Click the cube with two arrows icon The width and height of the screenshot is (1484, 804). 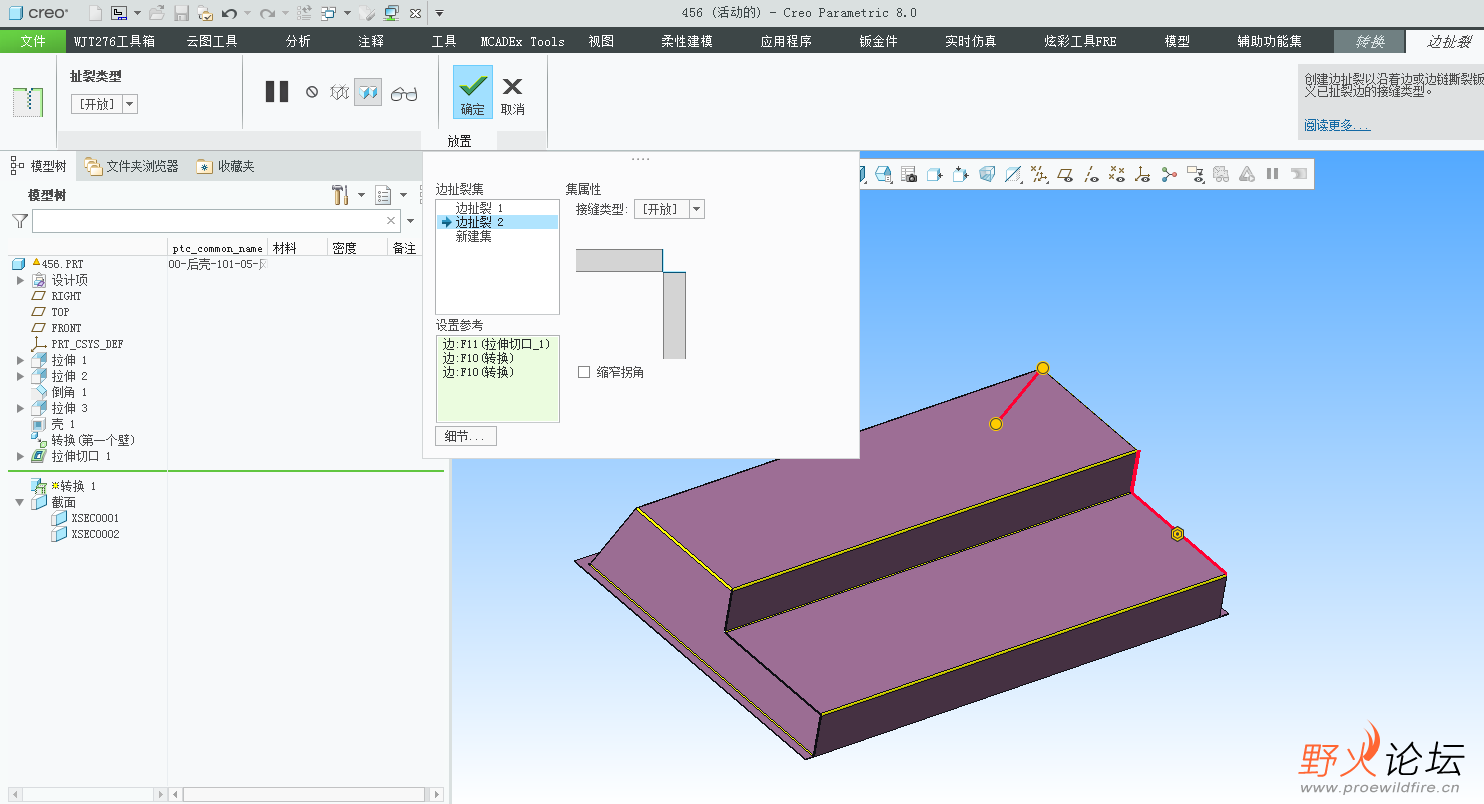coord(961,174)
